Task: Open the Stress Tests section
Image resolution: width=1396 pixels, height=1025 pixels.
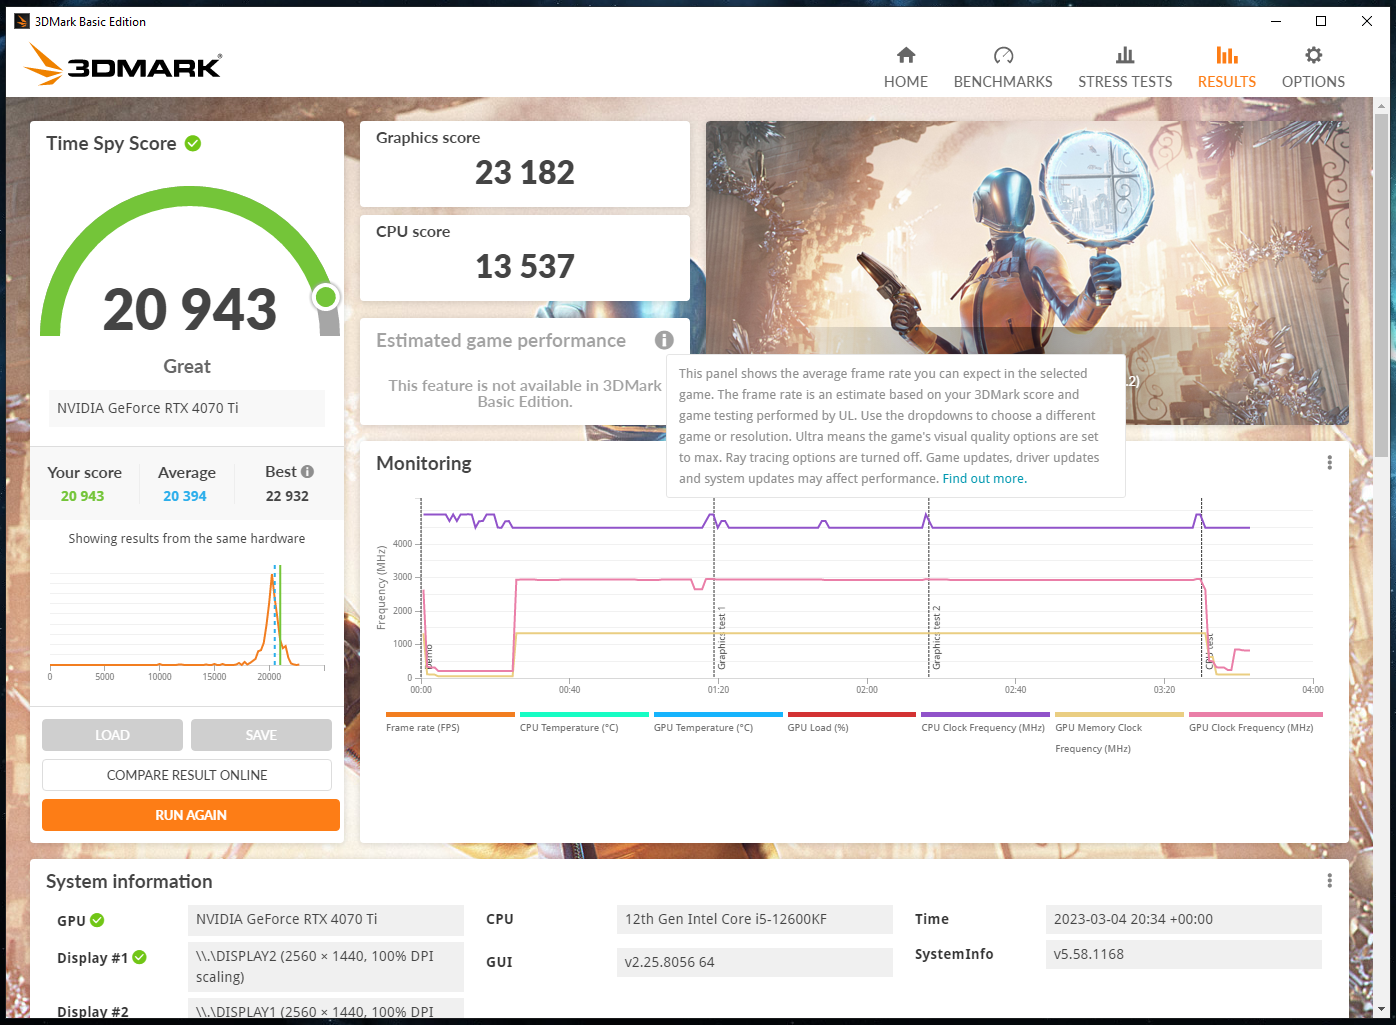Action: click(x=1124, y=67)
